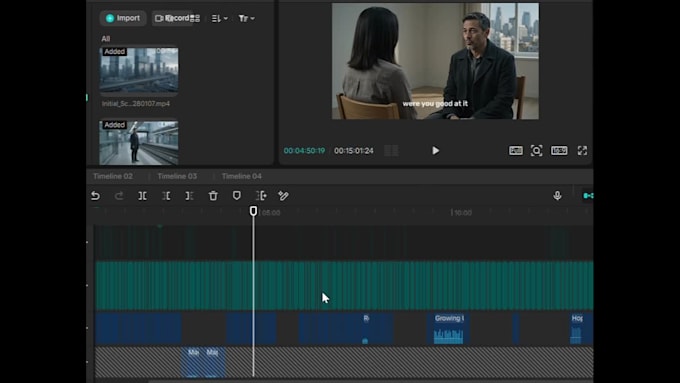This screenshot has height=383, width=680.
Task: Open the media filter dropdown
Action: (246, 18)
